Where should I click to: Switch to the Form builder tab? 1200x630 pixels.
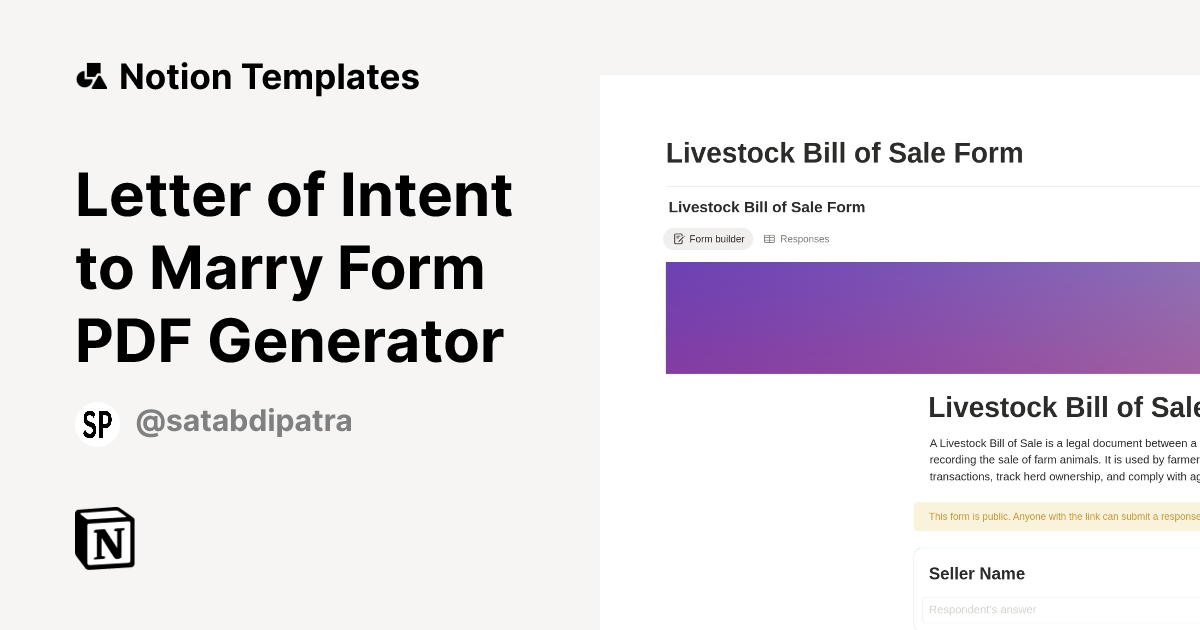coord(708,239)
